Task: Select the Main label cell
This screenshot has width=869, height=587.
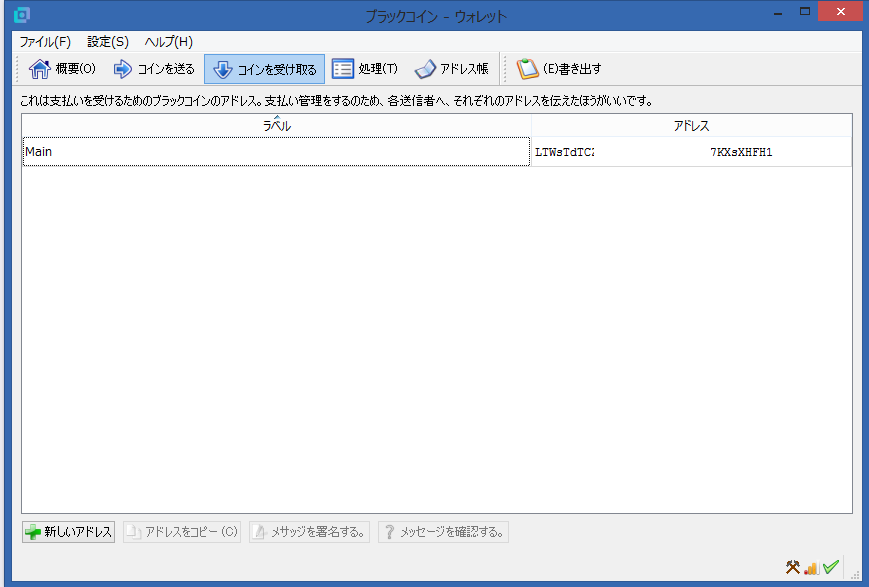Action: (277, 151)
